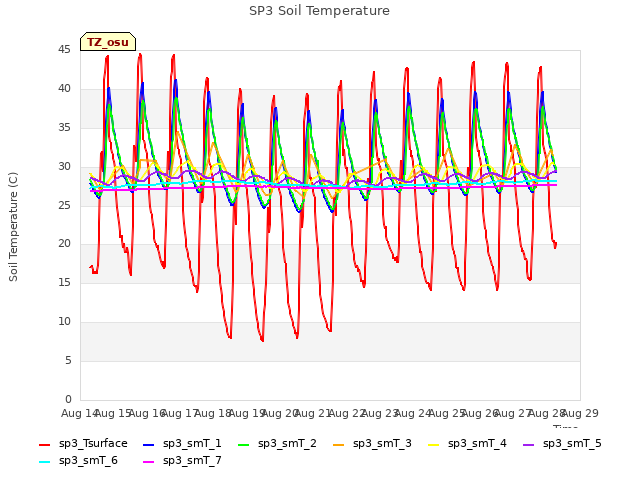The width and height of the screenshot is (640, 480).
Task: Click the green sp3_smT_2 legend swatch
Action: coord(244,444)
